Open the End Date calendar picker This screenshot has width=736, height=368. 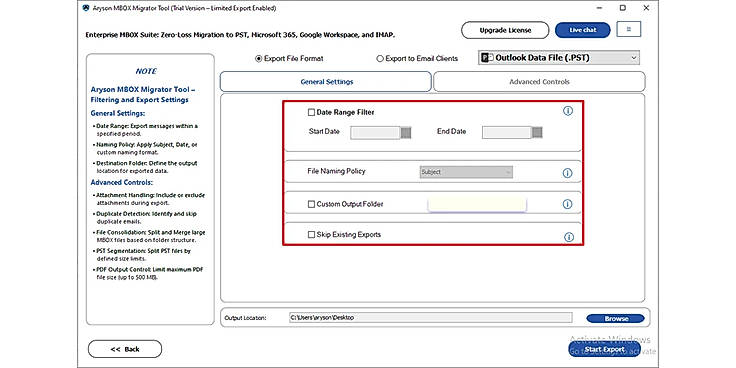537,133
